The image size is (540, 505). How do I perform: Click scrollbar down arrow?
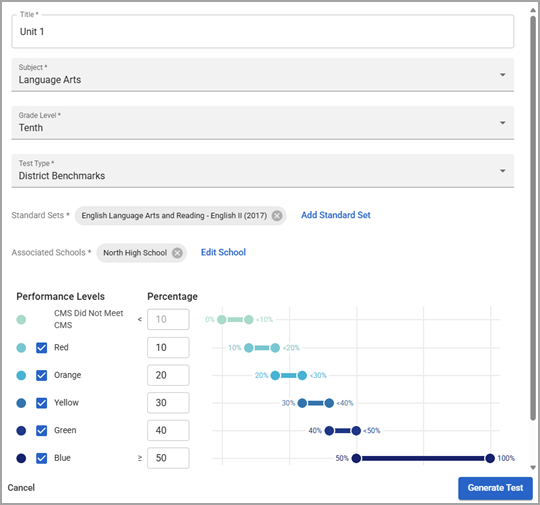pyautogui.click(x=533, y=467)
